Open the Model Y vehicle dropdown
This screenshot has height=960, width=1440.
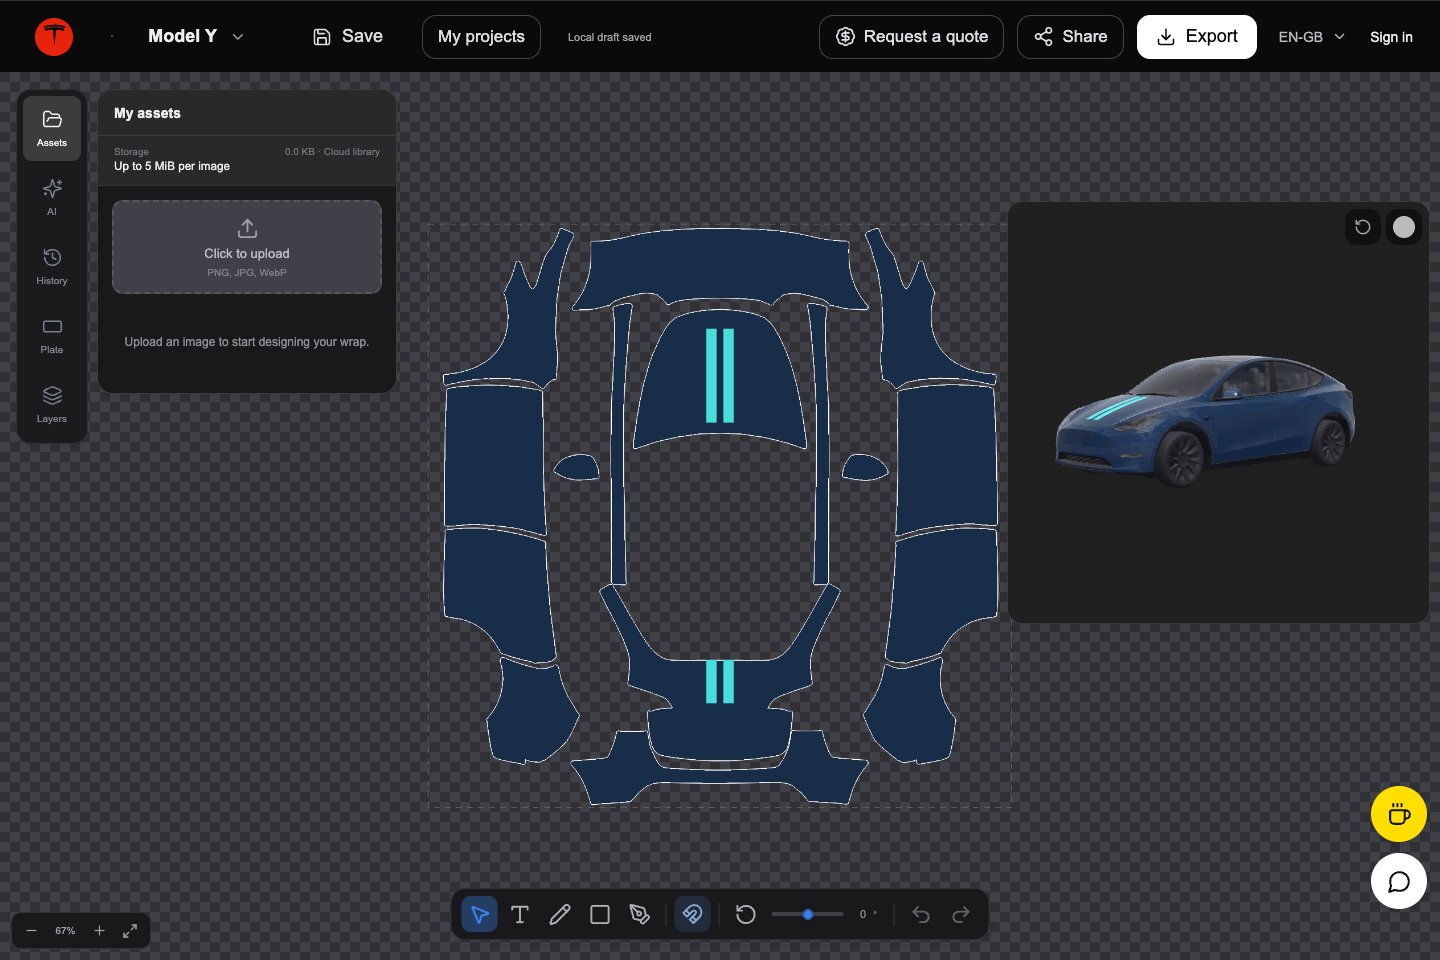click(x=196, y=36)
